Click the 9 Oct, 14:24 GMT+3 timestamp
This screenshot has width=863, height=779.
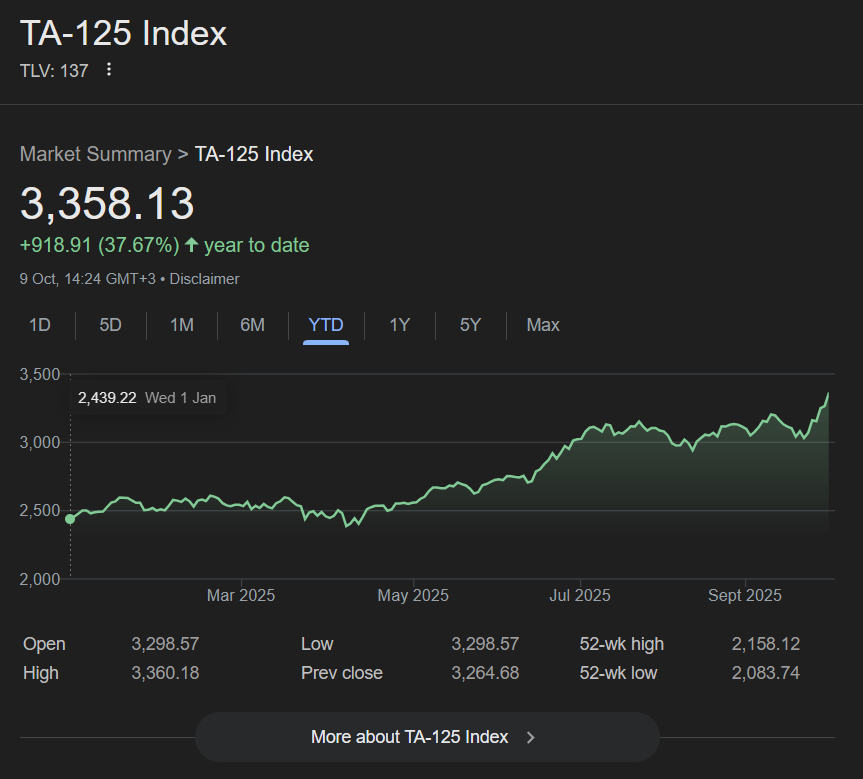click(x=88, y=279)
